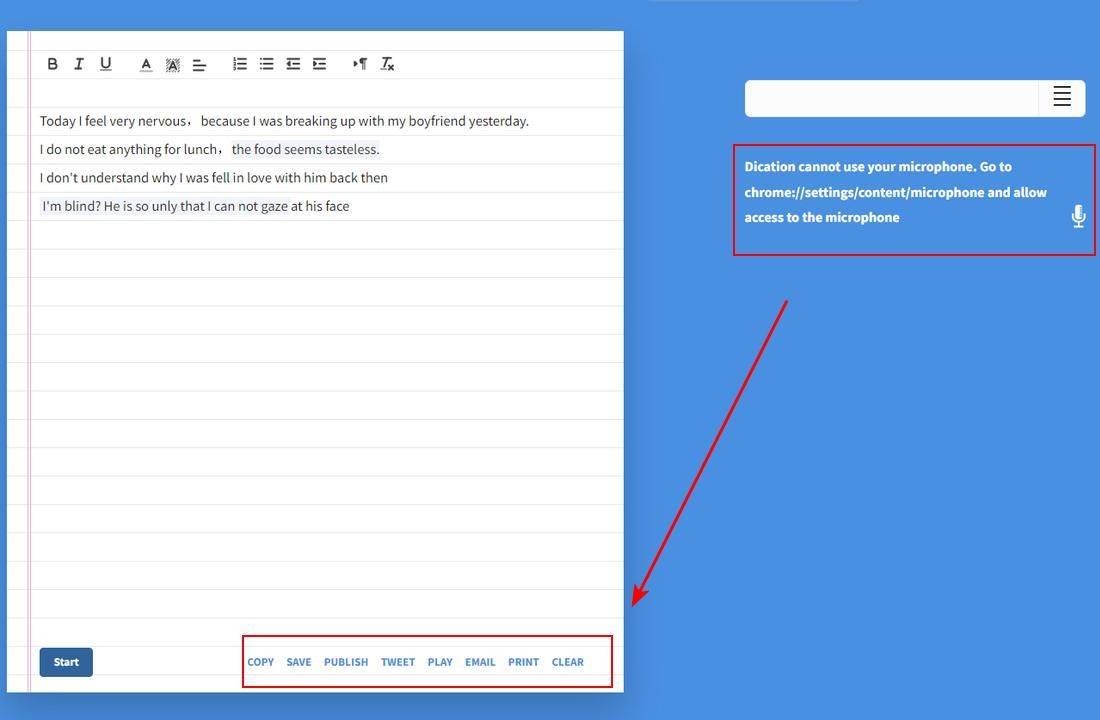Clear text formatting

click(387, 64)
